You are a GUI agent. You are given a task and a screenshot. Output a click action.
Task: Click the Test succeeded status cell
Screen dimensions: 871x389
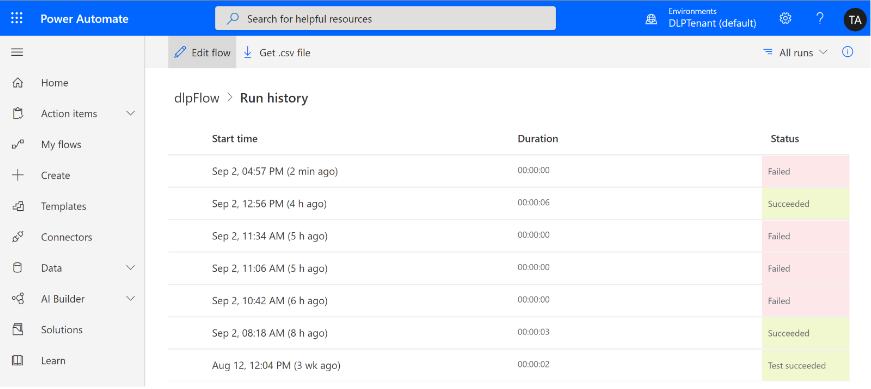pyautogui.click(x=805, y=366)
